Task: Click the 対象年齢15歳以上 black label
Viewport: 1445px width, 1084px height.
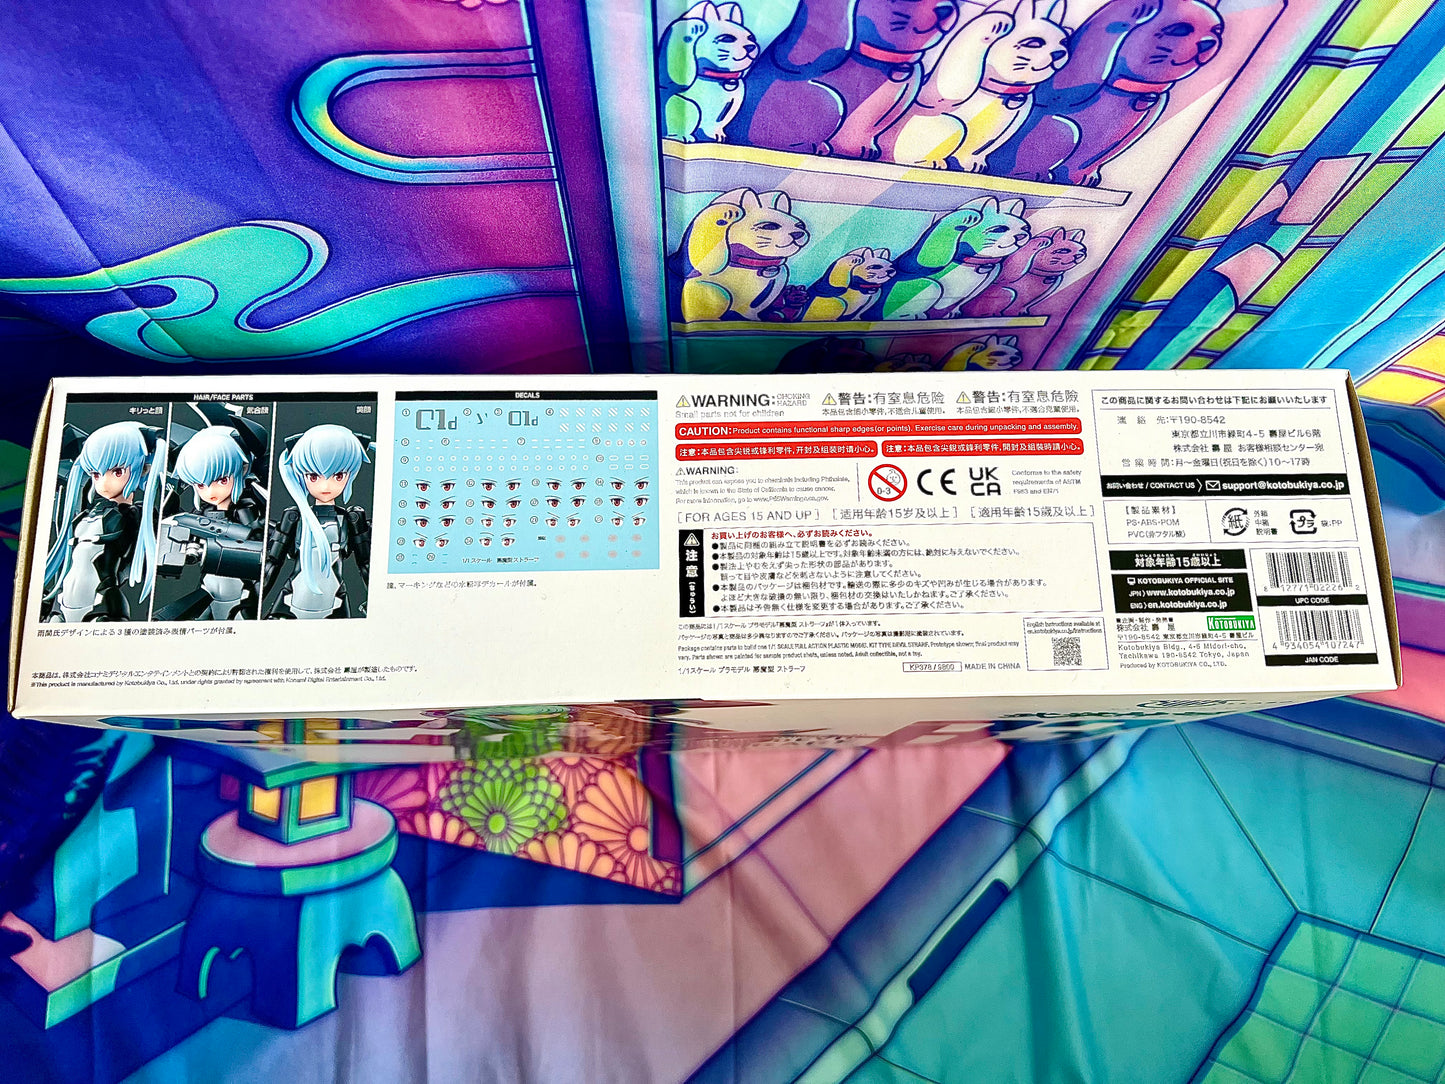Action: [x=1177, y=561]
